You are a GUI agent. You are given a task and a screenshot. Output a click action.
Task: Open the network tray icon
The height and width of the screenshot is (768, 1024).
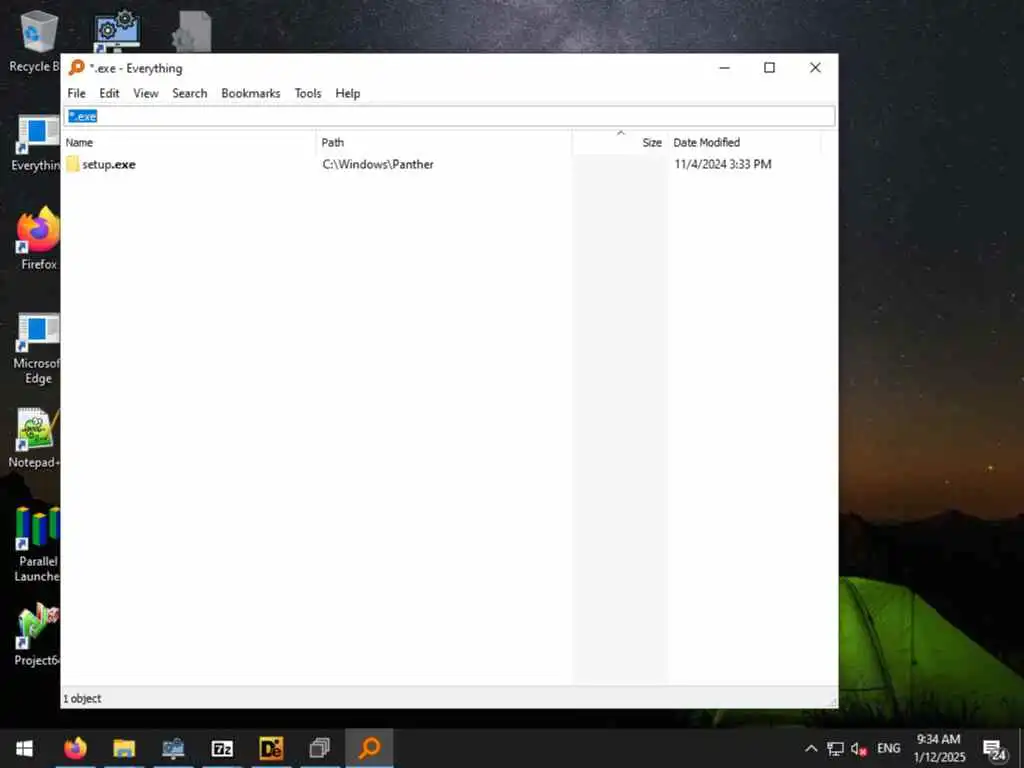pyautogui.click(x=835, y=748)
